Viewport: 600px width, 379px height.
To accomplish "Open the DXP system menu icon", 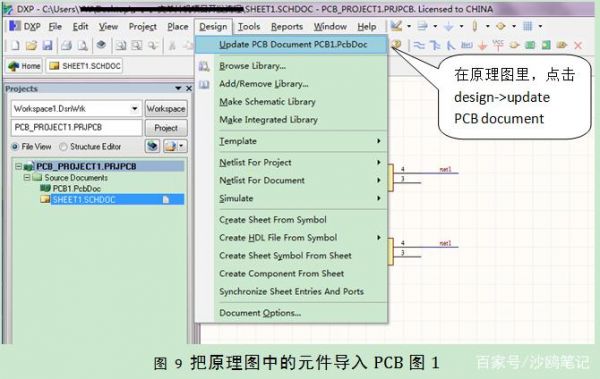I will [x=15, y=26].
